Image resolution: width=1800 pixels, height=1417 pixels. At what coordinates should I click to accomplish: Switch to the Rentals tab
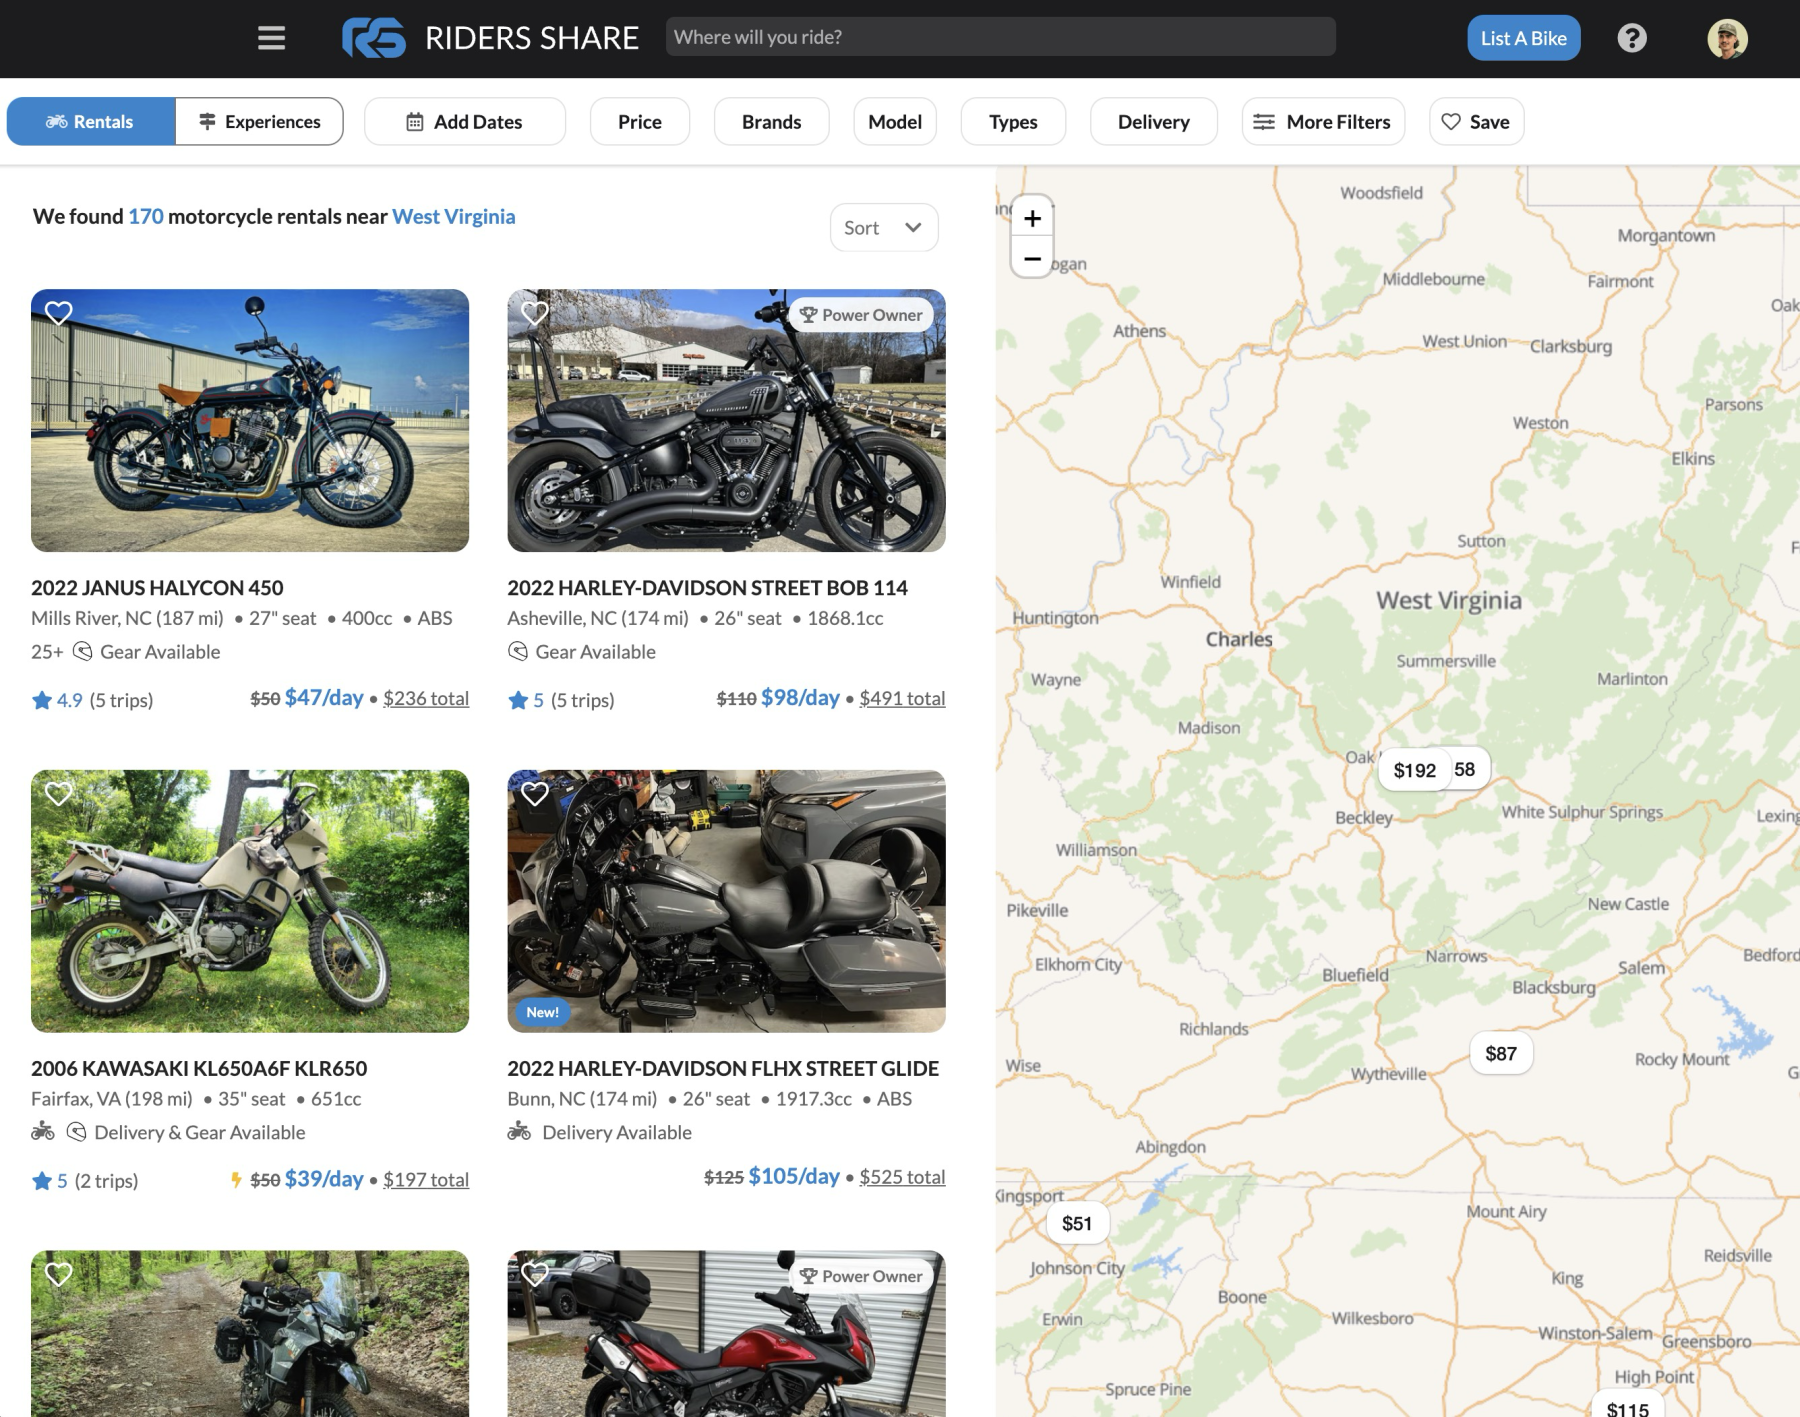click(x=91, y=121)
